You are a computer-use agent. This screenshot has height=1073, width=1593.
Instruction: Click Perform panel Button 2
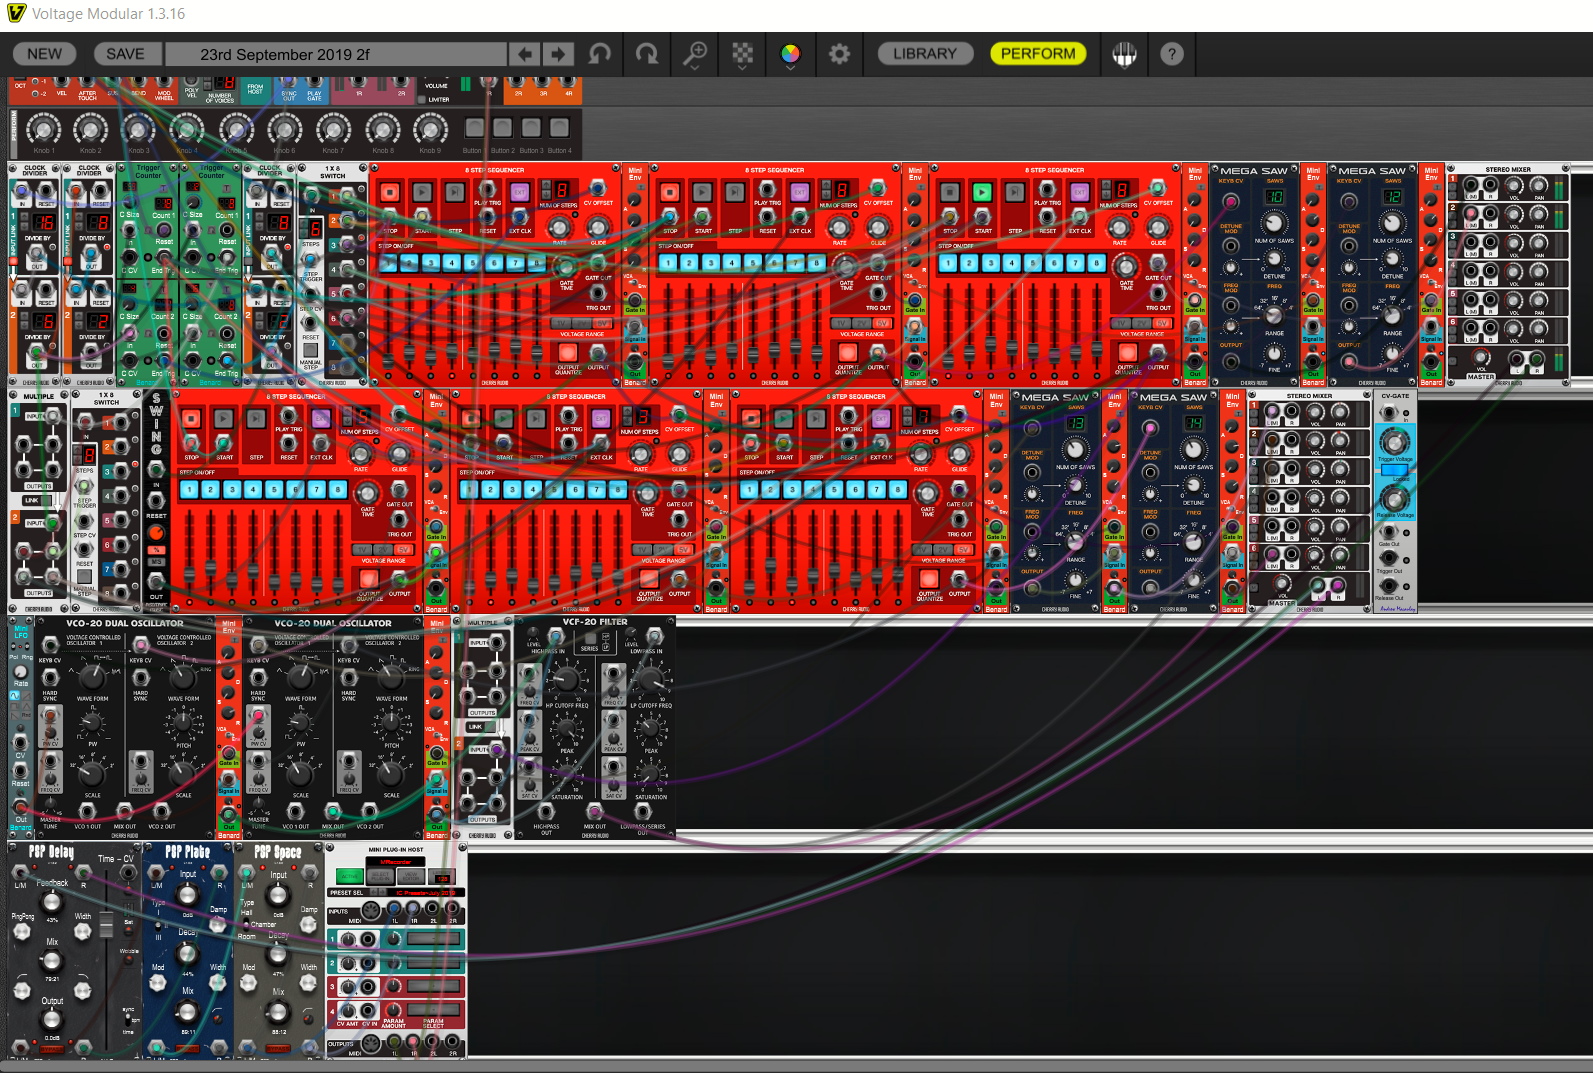click(502, 127)
